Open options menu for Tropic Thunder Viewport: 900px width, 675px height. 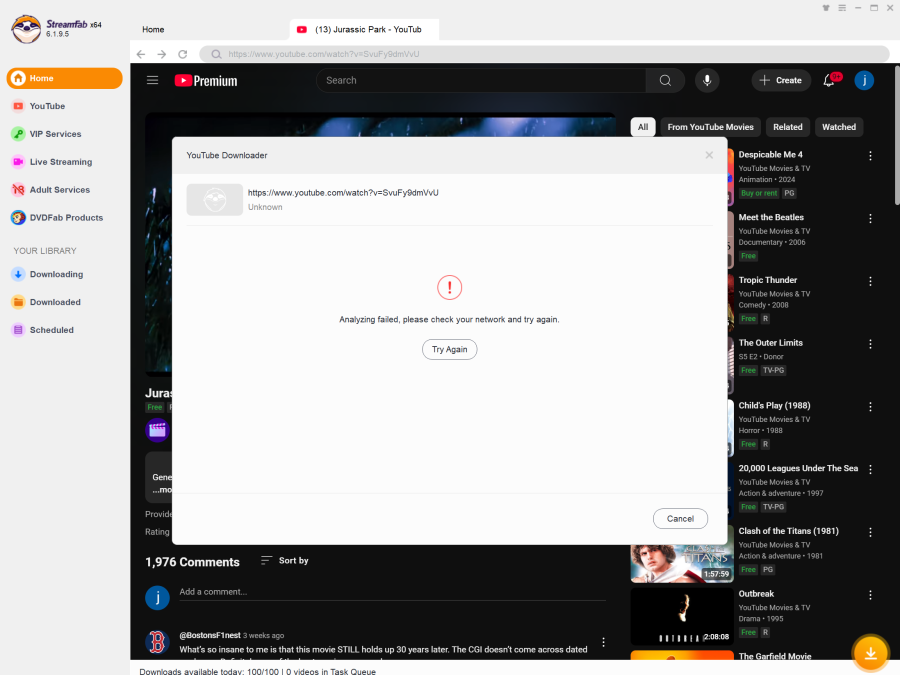(x=870, y=281)
